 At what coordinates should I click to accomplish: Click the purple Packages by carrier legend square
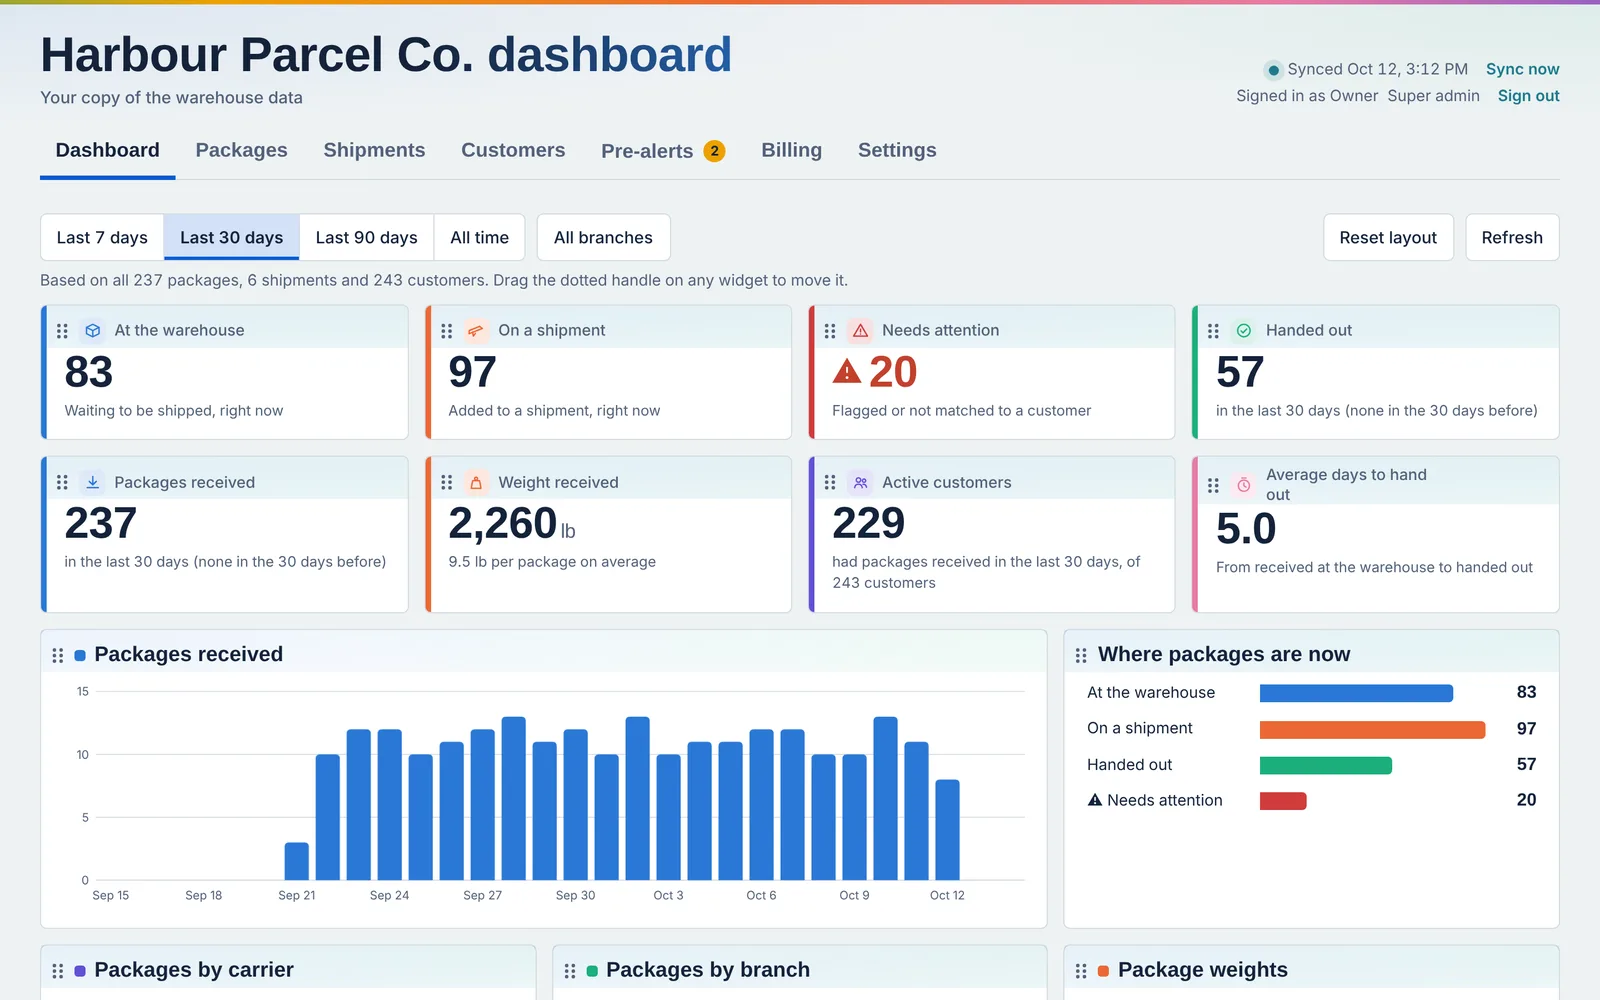point(80,971)
